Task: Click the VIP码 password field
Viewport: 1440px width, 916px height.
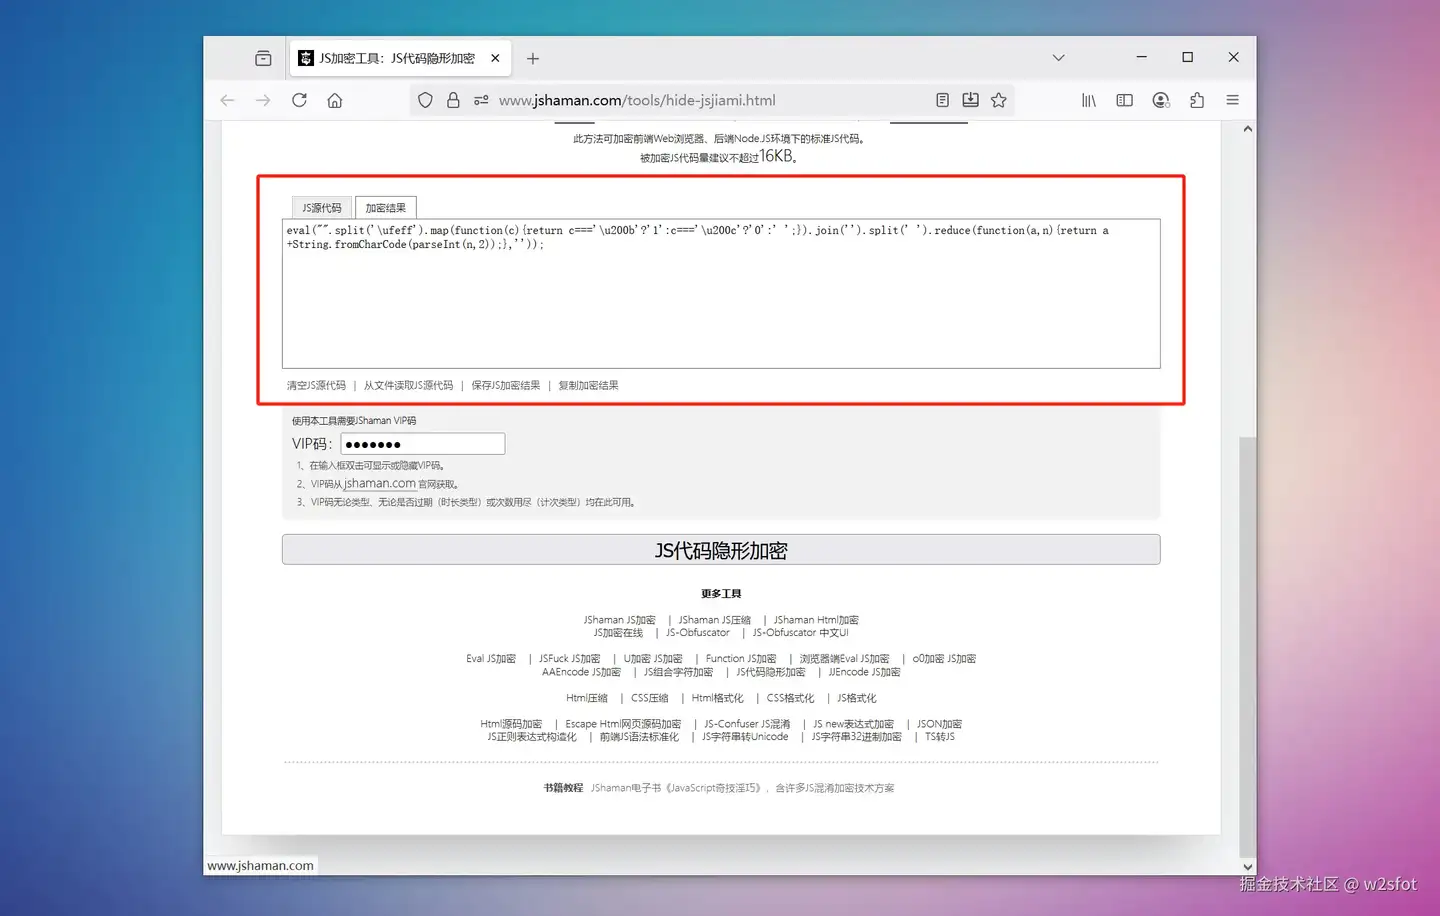Action: click(422, 444)
